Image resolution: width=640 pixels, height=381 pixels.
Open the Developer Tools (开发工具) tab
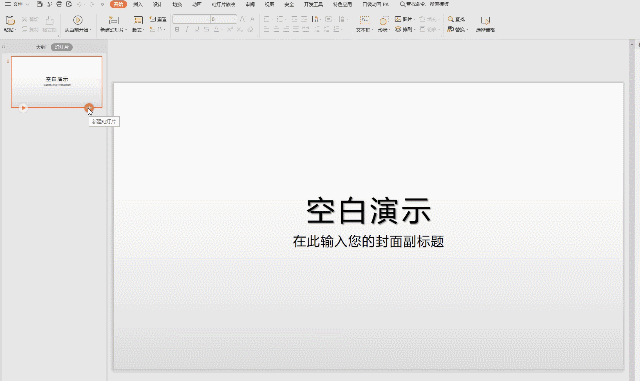pyautogui.click(x=313, y=4)
